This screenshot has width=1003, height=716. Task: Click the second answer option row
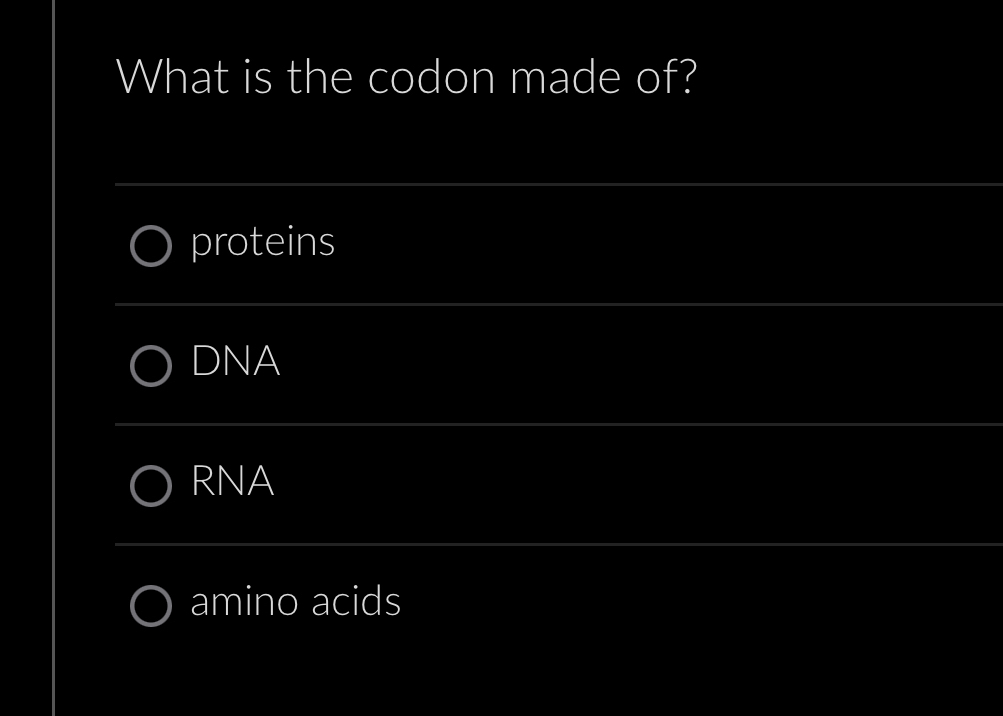500,365
